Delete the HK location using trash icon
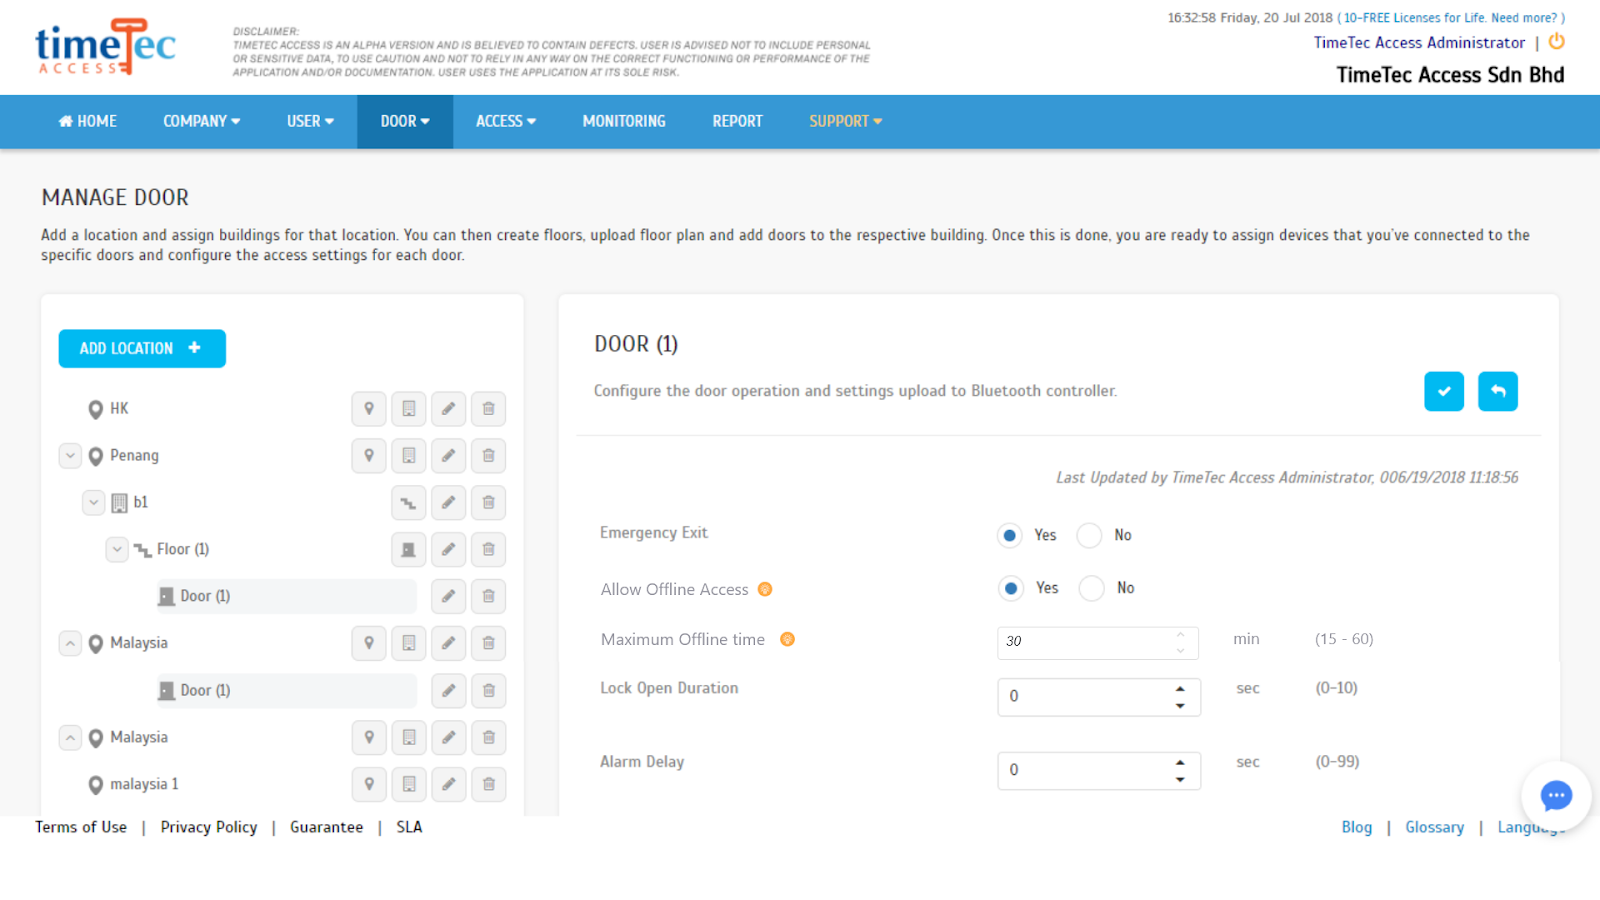1600x900 pixels. [489, 408]
